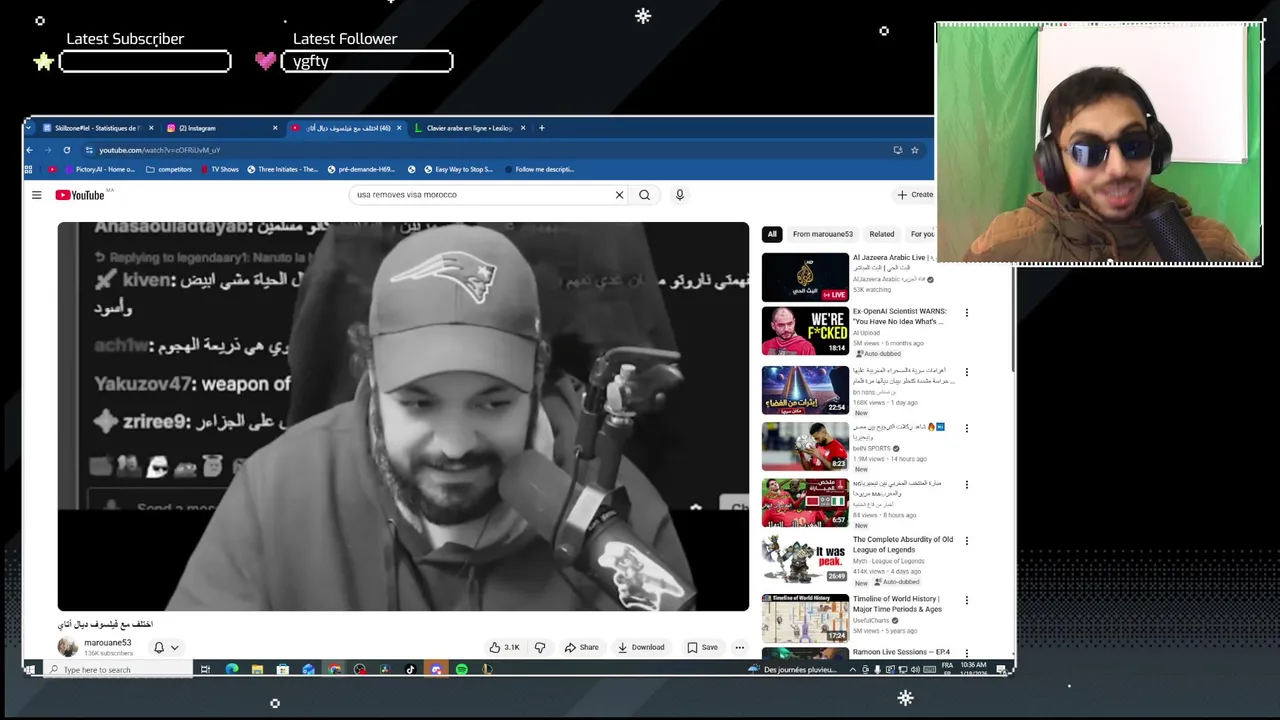Toggle the notification bell for marouane53
Screen dimensions: 1280x720
pyautogui.click(x=158, y=647)
